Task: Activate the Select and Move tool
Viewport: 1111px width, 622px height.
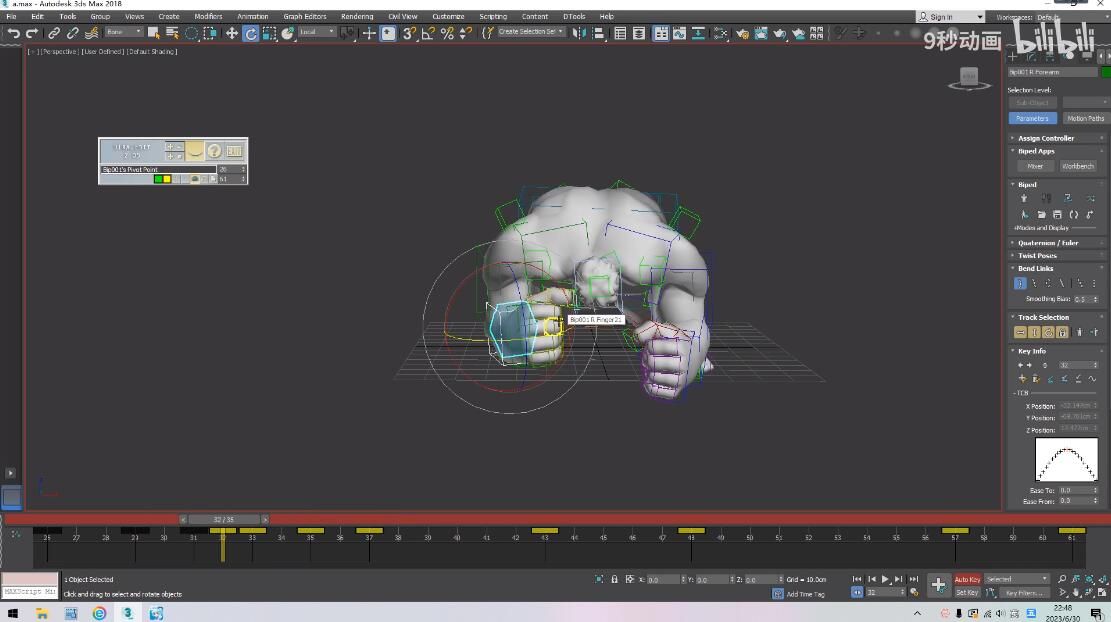Action: pyautogui.click(x=232, y=33)
